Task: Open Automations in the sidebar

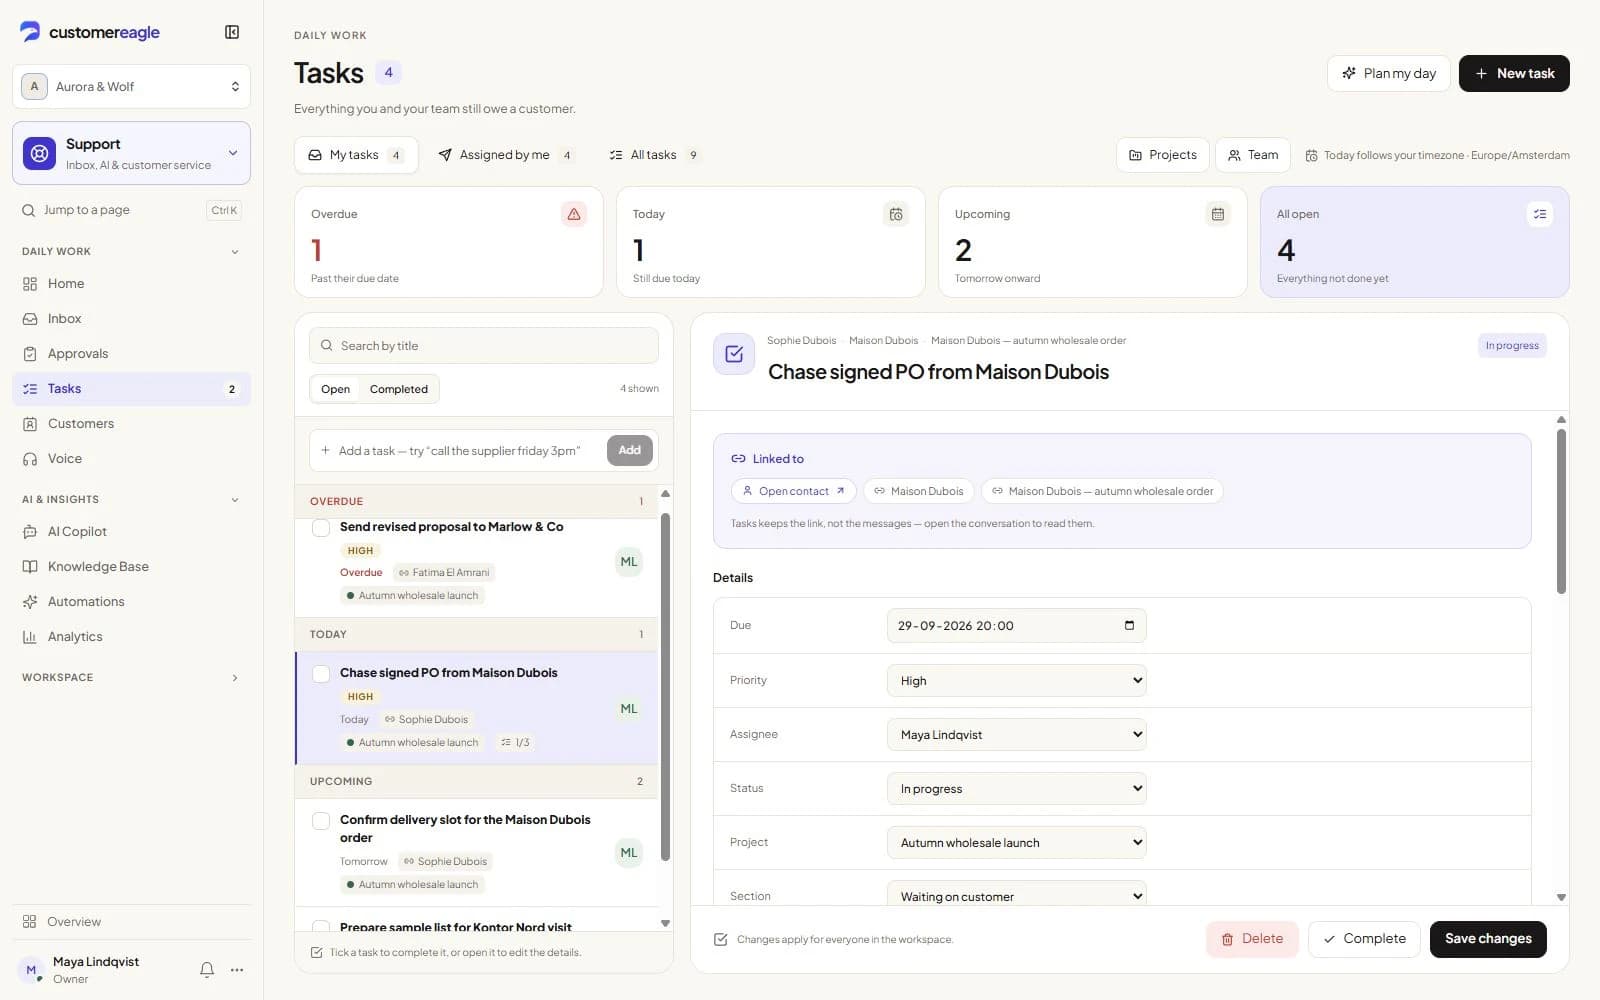Action: tap(131, 602)
